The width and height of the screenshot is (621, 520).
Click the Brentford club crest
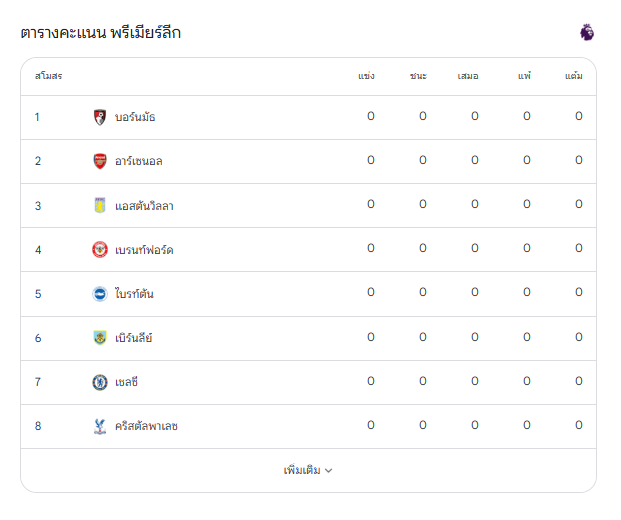pyautogui.click(x=100, y=250)
